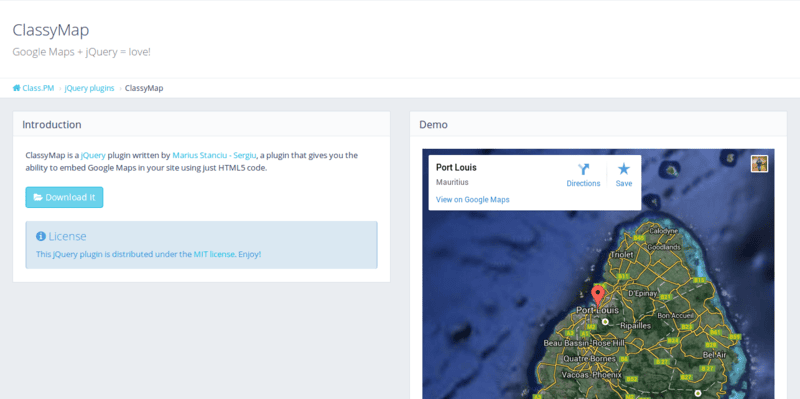Viewport: 800px width, 399px height.
Task: Click the Introduction panel heading
Action: coord(52,124)
